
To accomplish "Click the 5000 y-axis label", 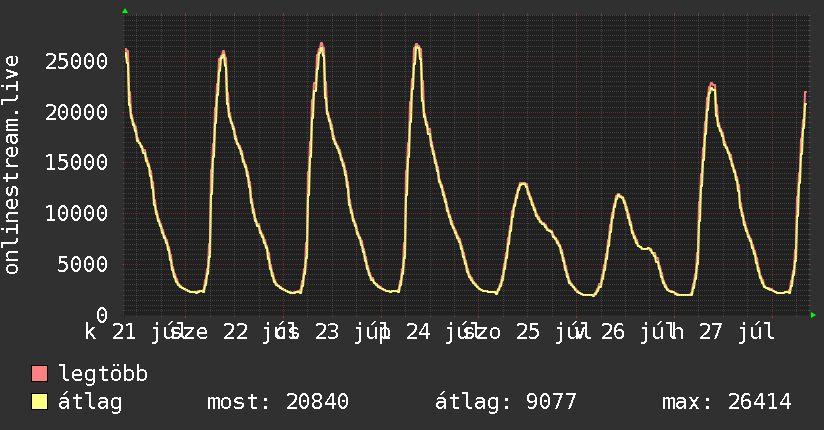I will pos(83,264).
